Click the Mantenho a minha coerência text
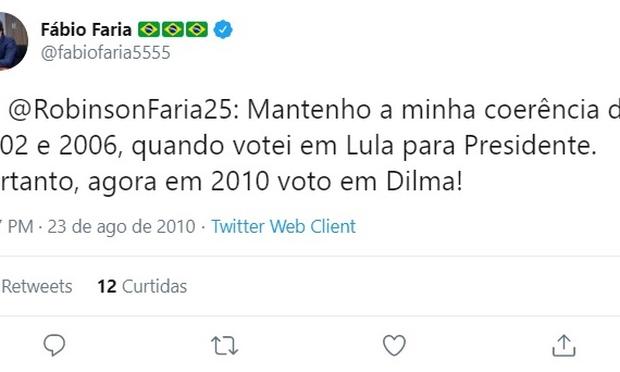The width and height of the screenshot is (620, 372). point(423,110)
